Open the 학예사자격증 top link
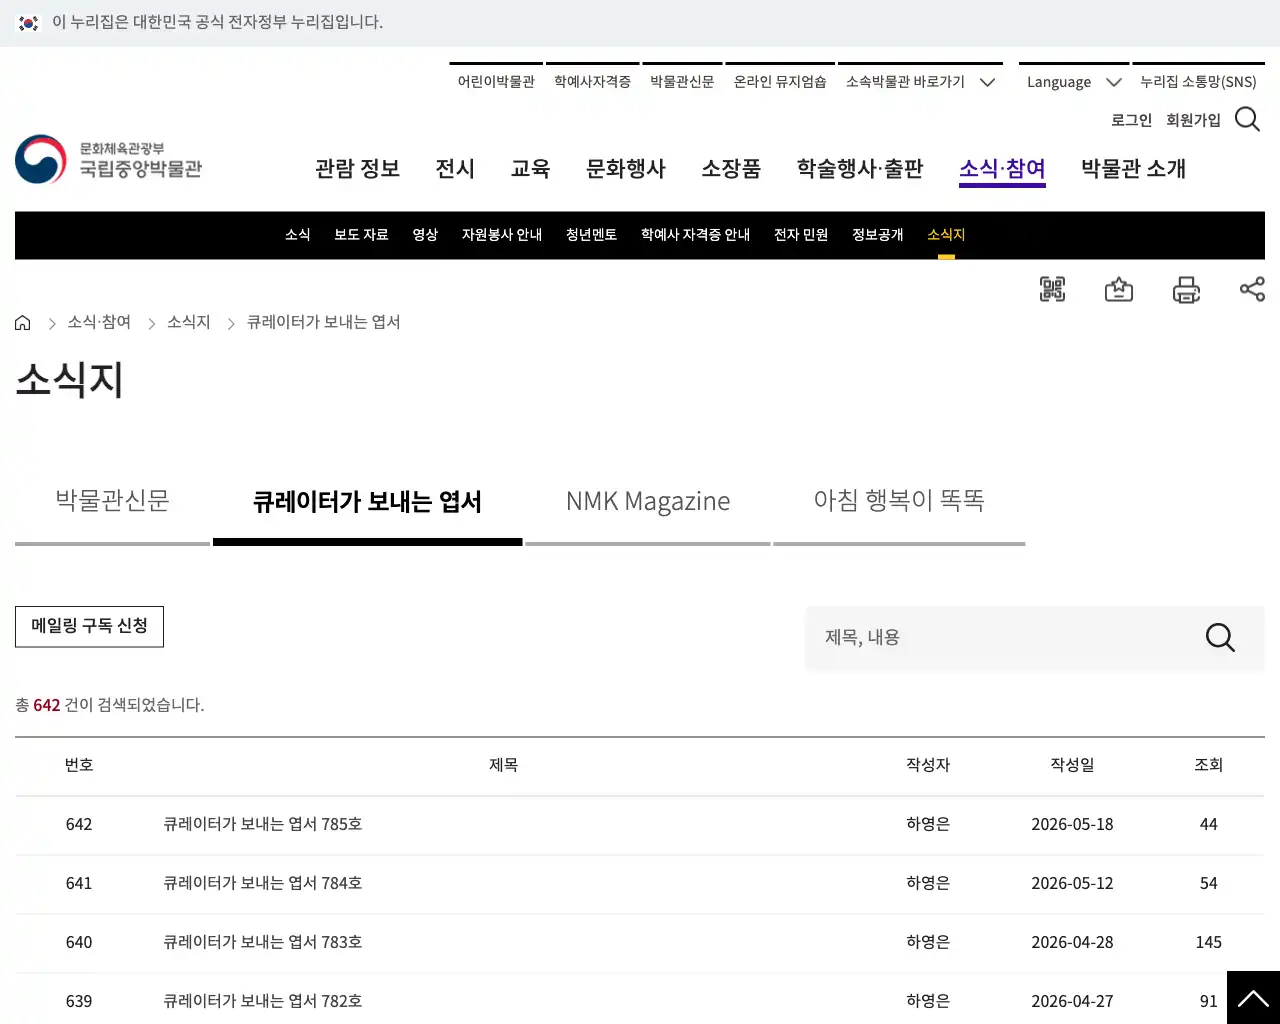This screenshot has height=1024, width=1280. coord(592,82)
